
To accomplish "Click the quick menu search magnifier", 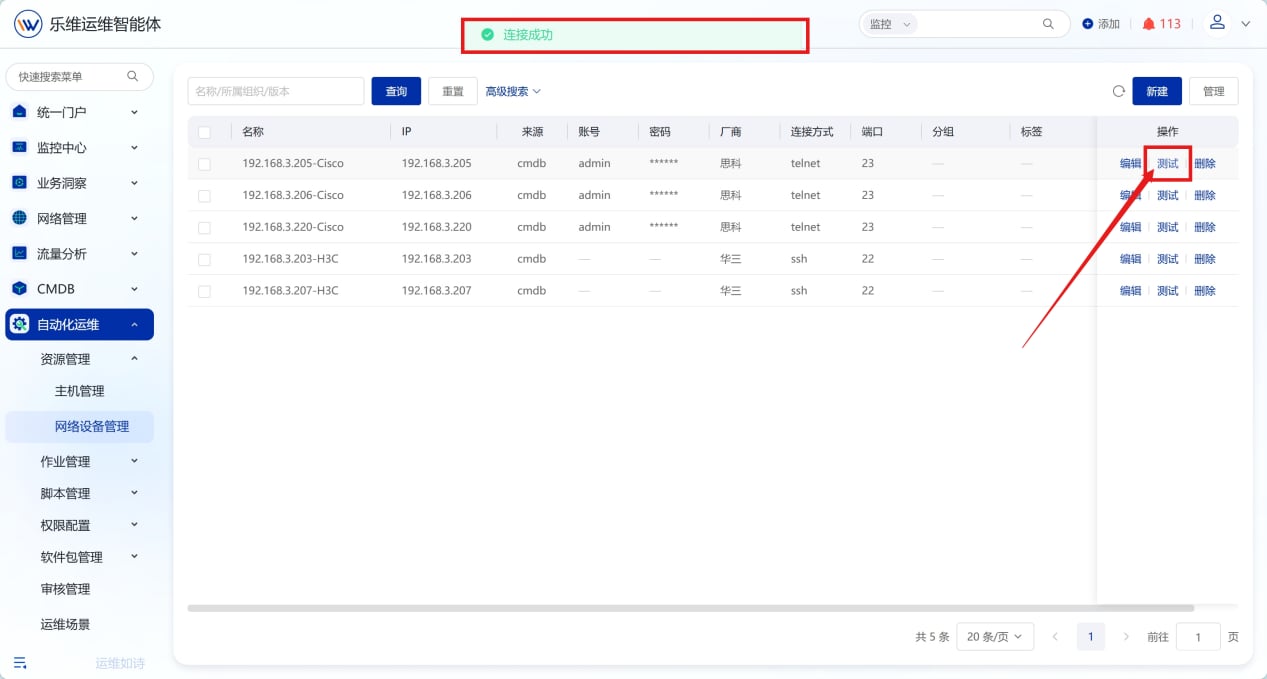I will [x=133, y=76].
